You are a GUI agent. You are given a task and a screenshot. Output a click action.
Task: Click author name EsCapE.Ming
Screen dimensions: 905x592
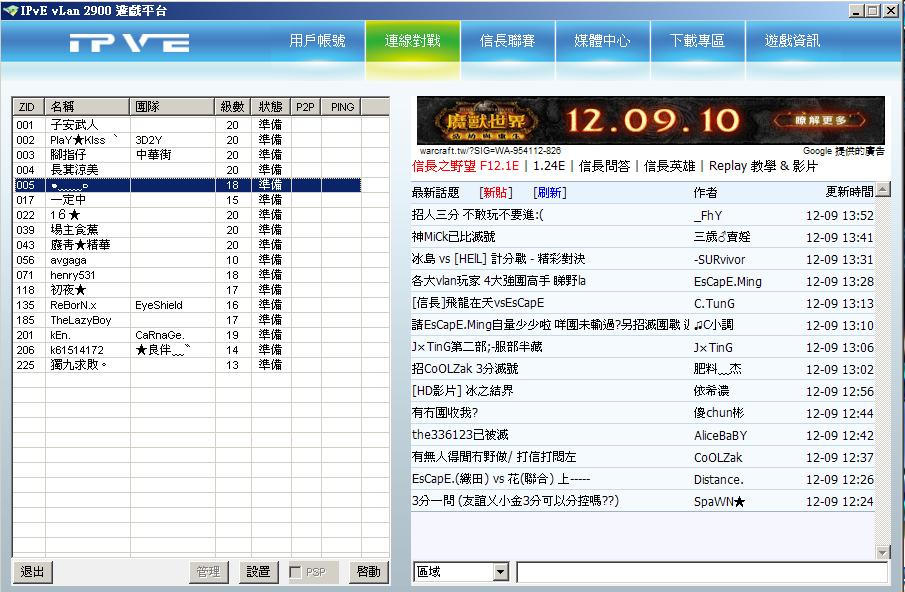pos(727,282)
